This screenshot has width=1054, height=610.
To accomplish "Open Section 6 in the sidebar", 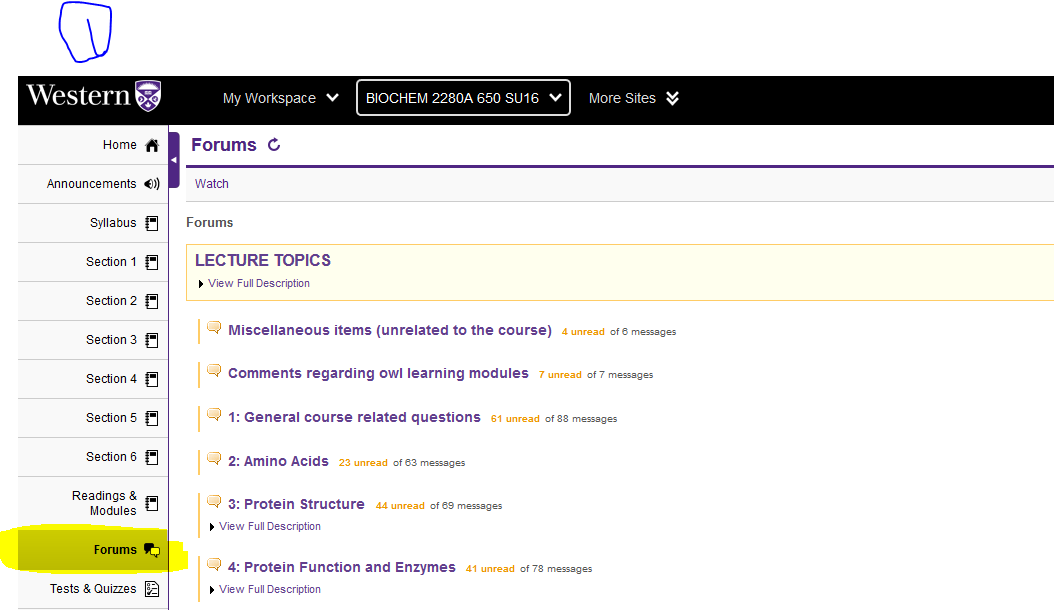I will click(93, 457).
